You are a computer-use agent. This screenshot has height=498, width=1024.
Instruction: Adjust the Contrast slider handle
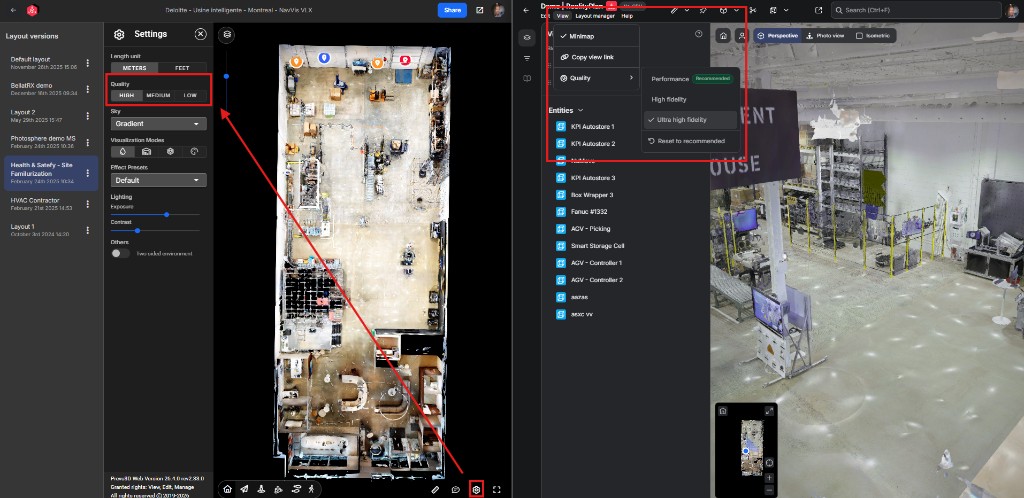137,230
